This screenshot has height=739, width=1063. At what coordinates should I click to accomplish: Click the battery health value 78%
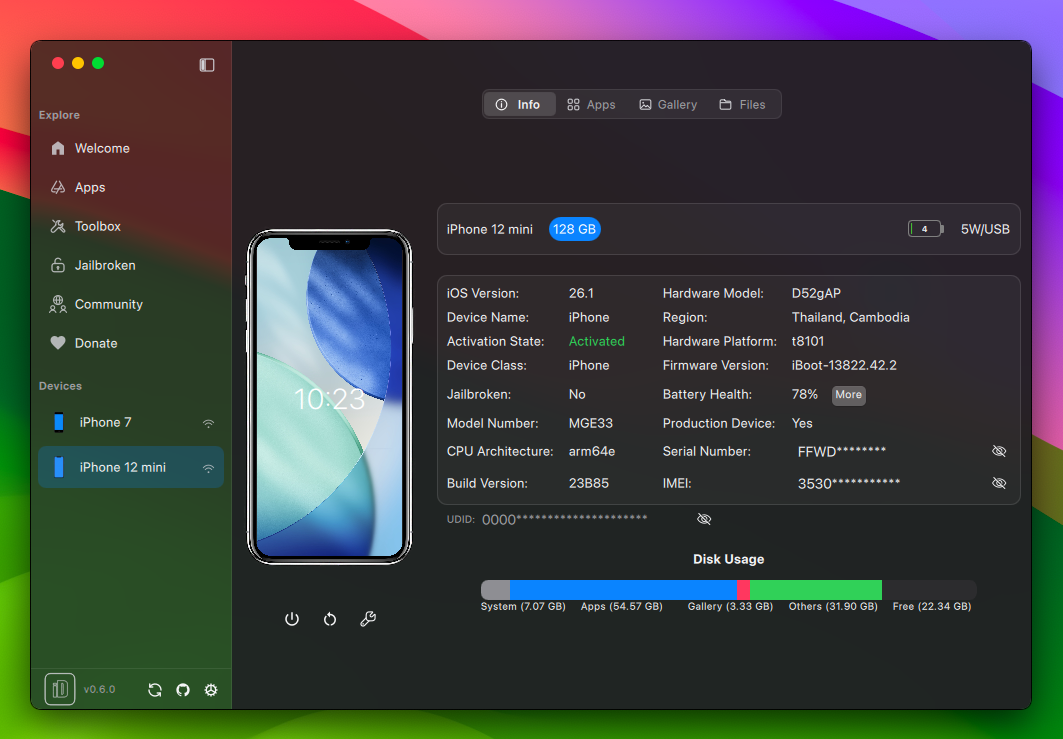(x=805, y=395)
